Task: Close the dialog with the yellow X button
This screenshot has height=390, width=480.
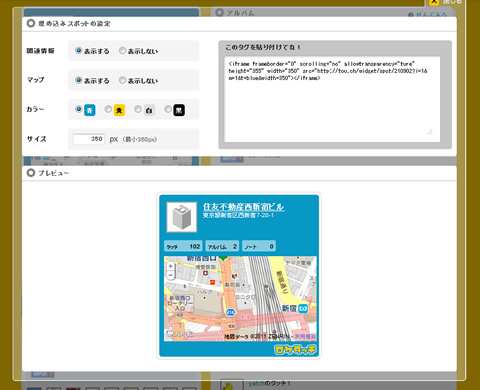Action: [x=434, y=2]
